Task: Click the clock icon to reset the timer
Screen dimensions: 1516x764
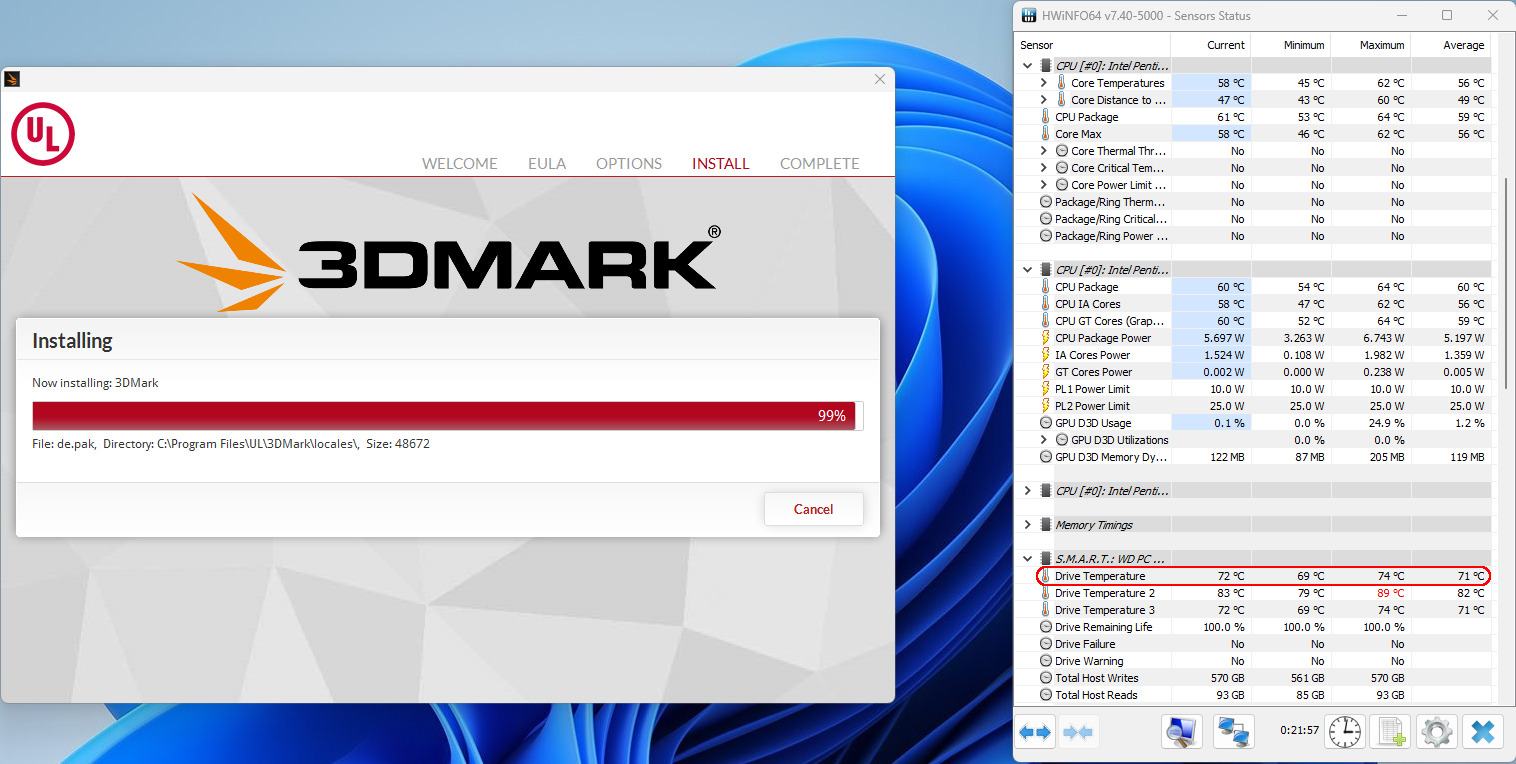Action: tap(1344, 732)
